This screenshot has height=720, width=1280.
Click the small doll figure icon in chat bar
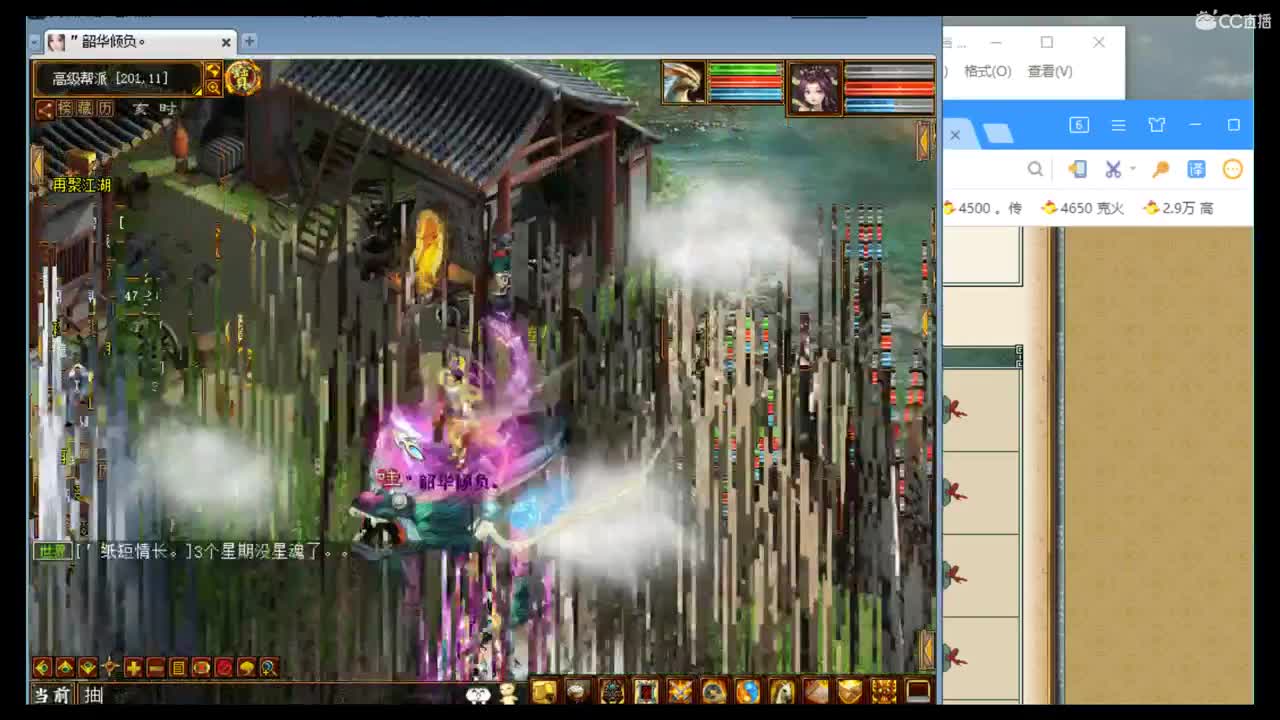click(x=508, y=693)
